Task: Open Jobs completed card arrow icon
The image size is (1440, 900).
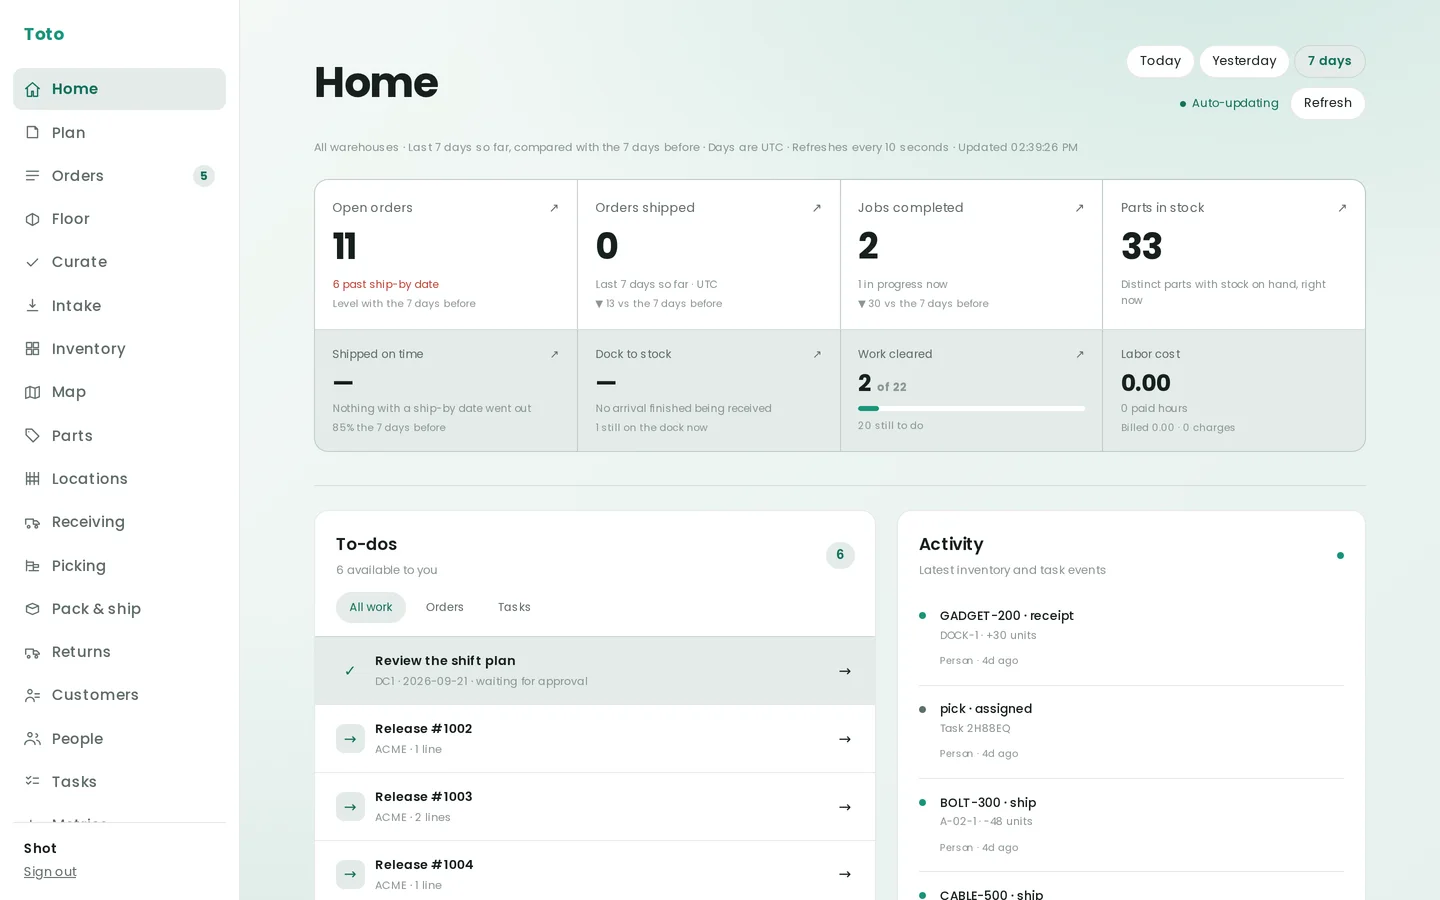Action: pos(1079,208)
